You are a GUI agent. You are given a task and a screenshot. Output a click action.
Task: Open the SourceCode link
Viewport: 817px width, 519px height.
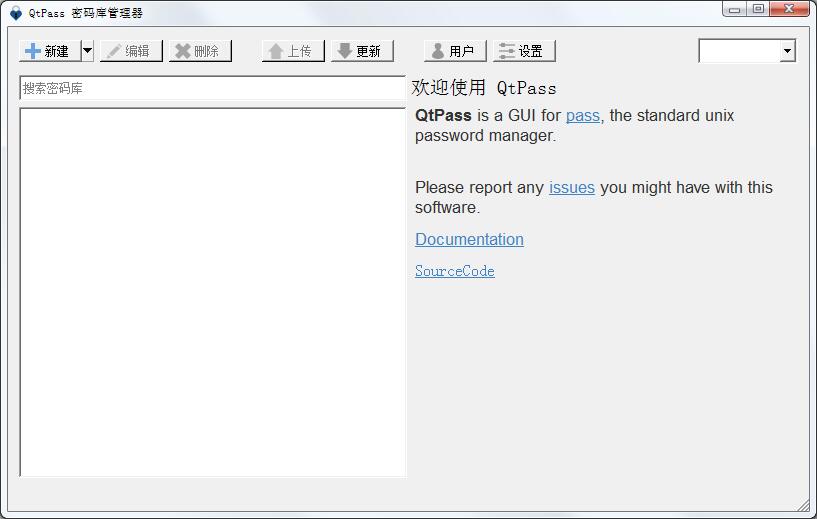pyautogui.click(x=455, y=271)
